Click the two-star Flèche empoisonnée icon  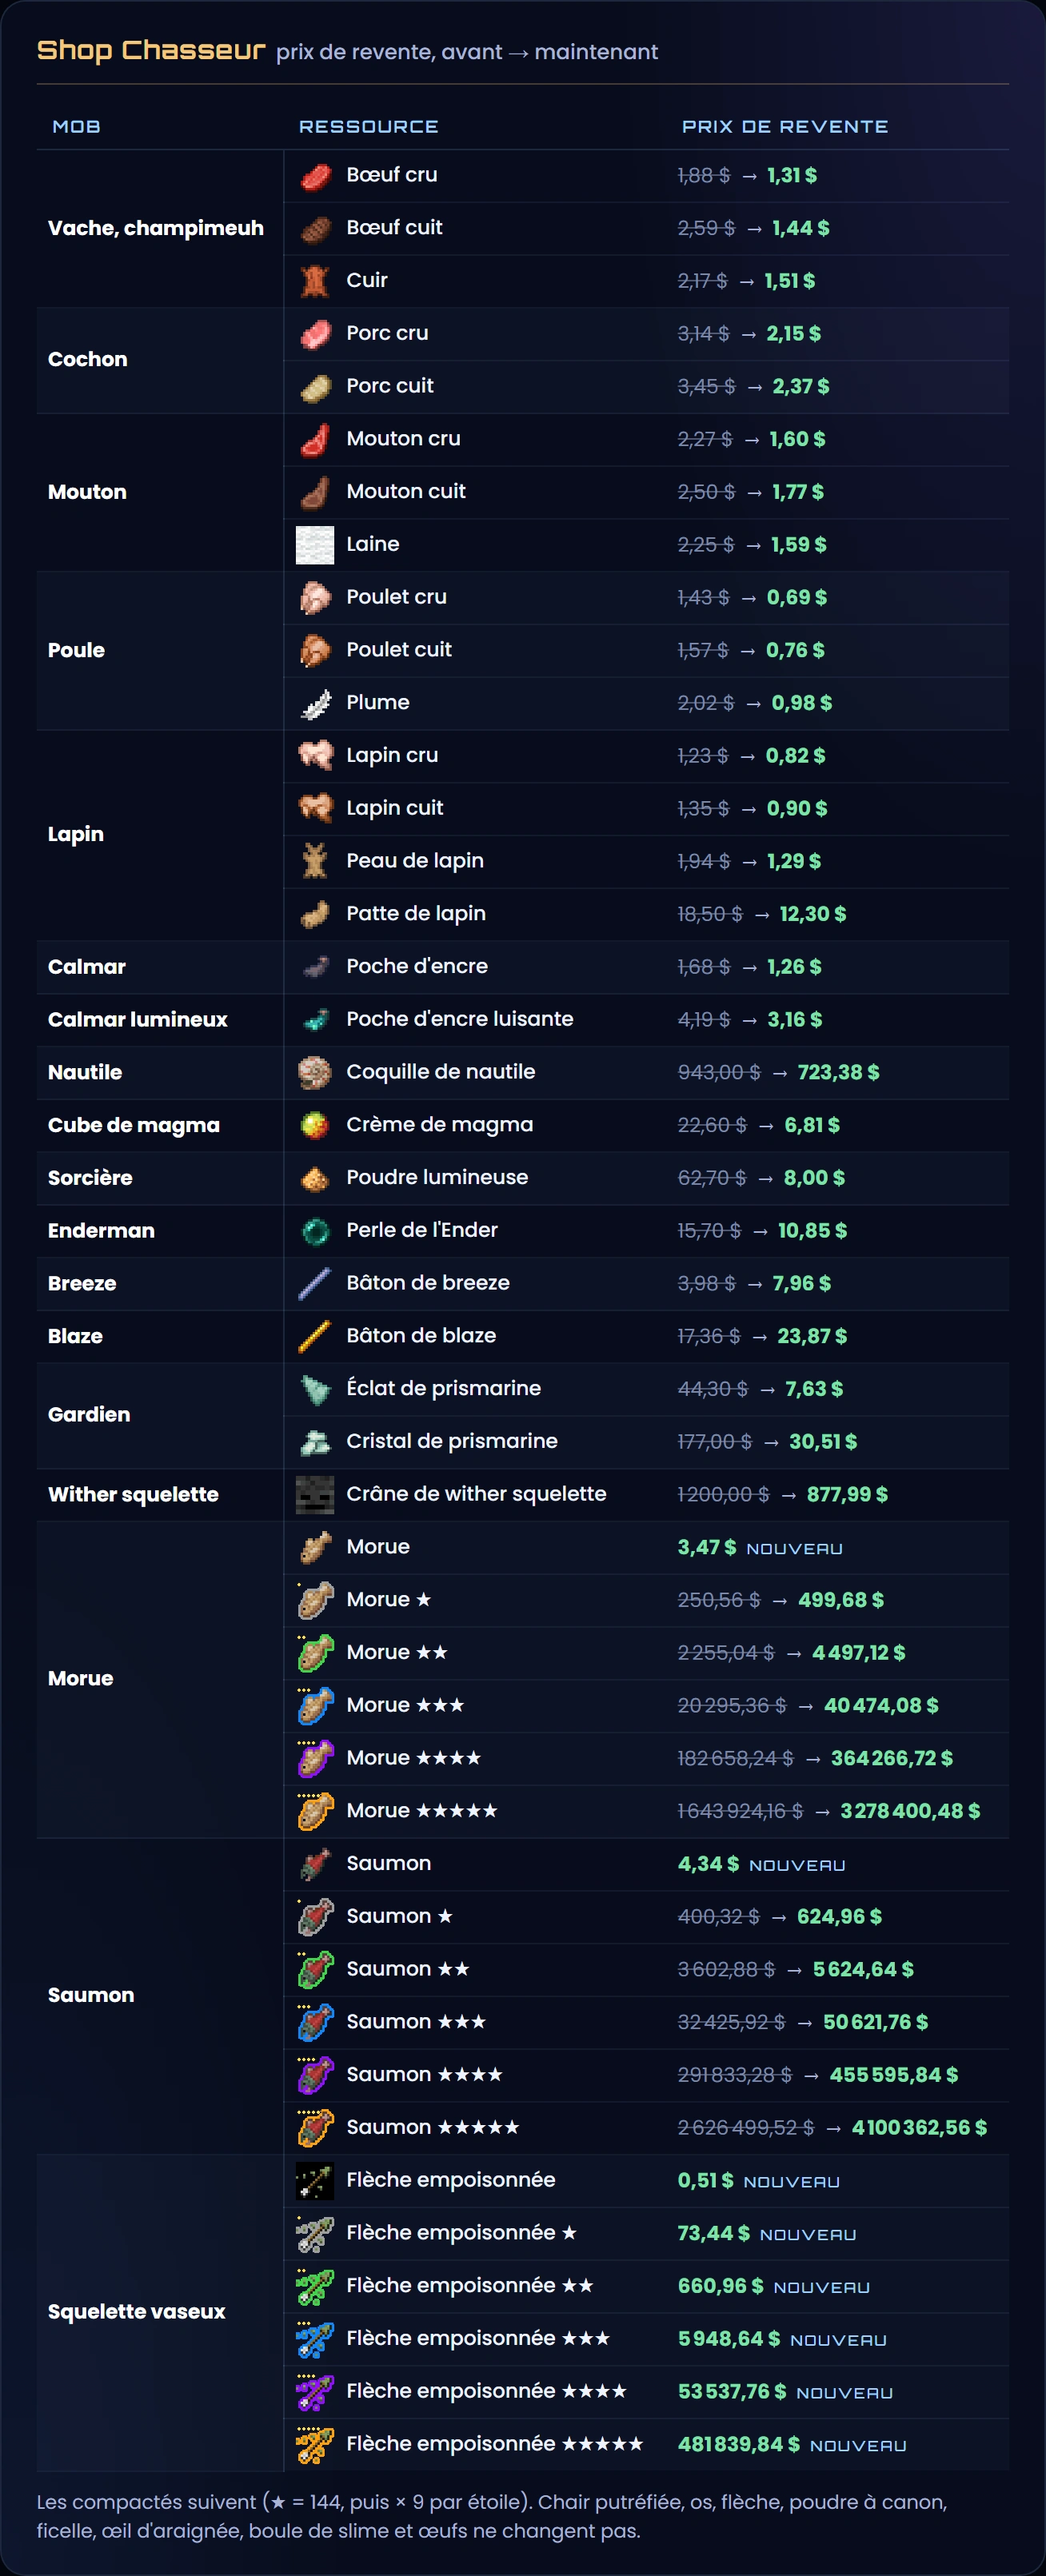click(x=315, y=2286)
